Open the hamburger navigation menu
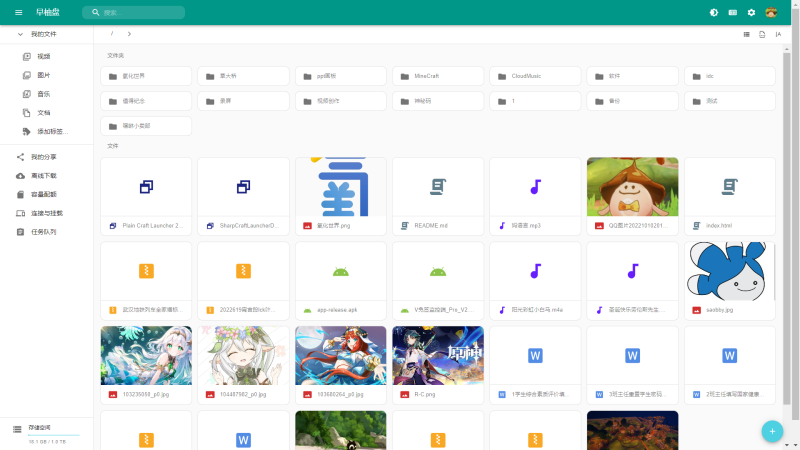 [x=18, y=12]
